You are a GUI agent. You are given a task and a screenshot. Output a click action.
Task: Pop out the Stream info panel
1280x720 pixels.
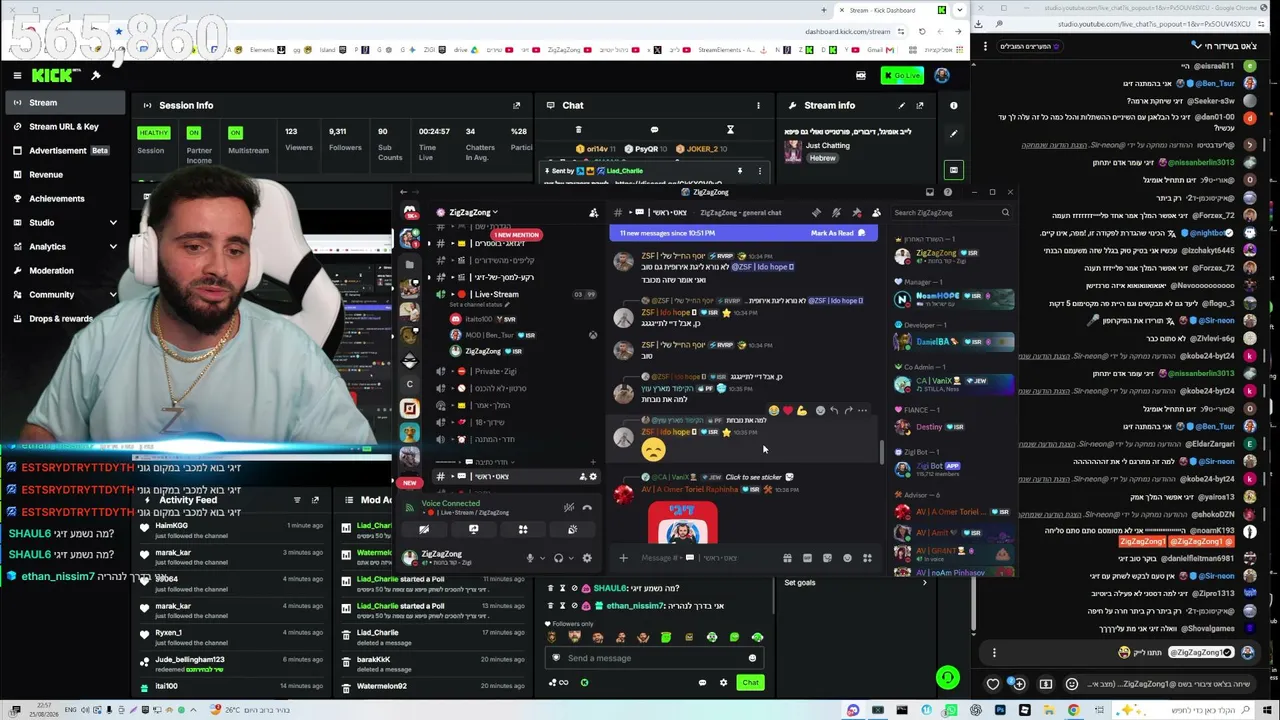click(920, 105)
